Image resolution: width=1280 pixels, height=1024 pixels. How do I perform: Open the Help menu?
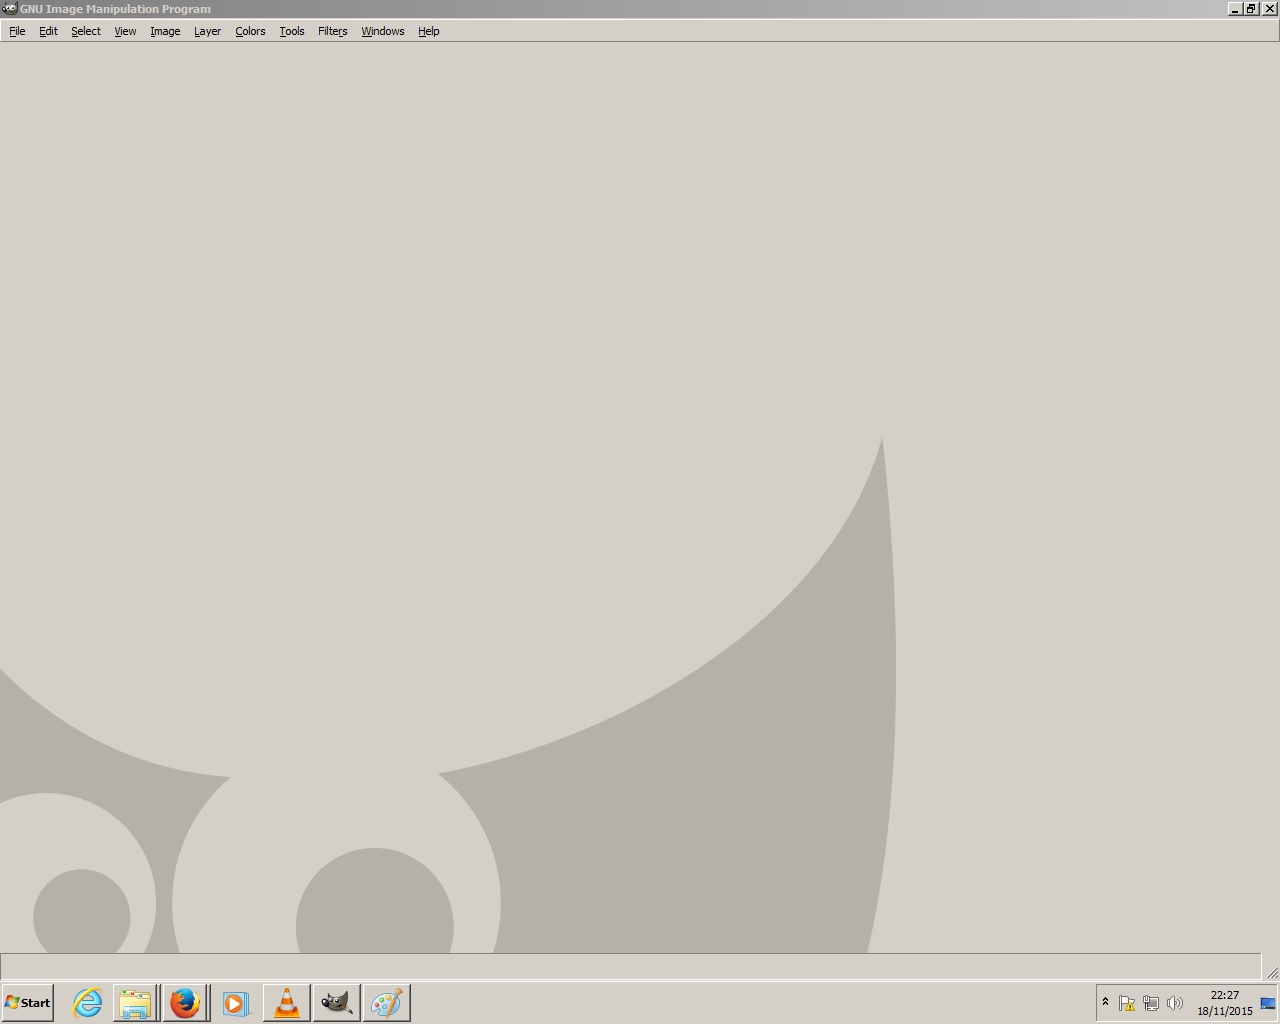[429, 31]
